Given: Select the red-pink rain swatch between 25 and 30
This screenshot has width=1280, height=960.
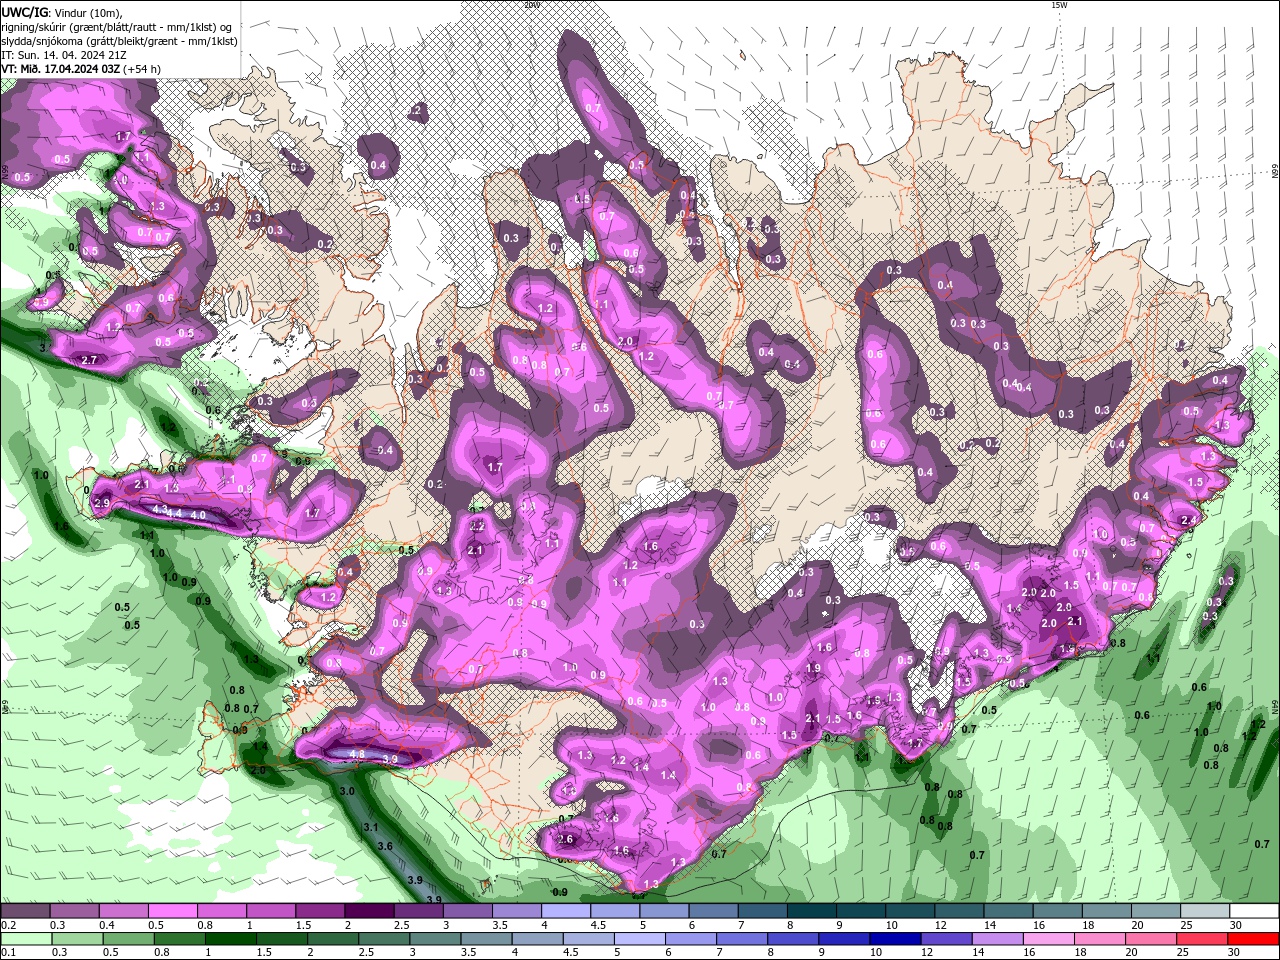Looking at the screenshot, I should [1202, 939].
